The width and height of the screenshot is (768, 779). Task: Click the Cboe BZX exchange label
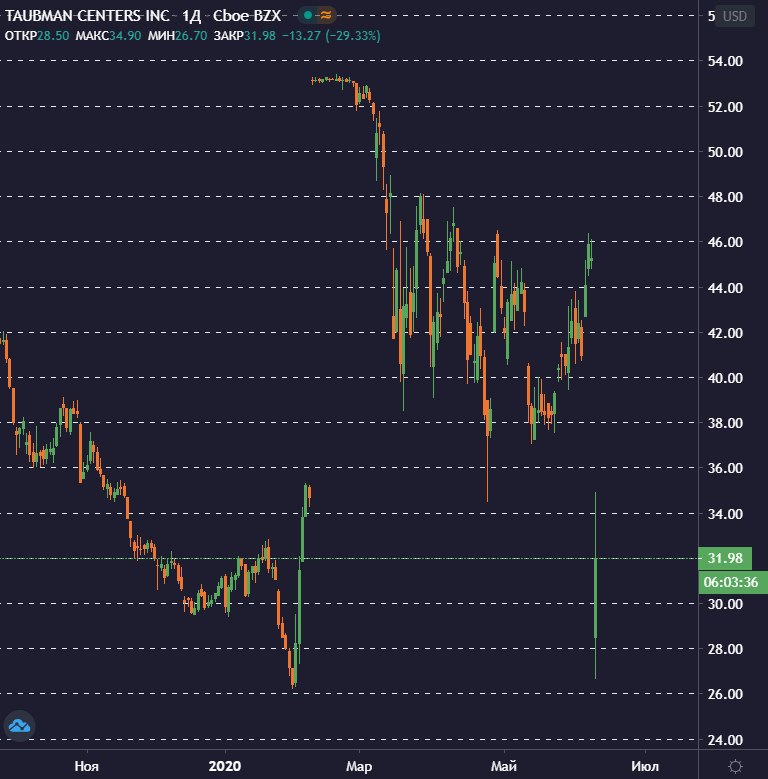pos(247,16)
